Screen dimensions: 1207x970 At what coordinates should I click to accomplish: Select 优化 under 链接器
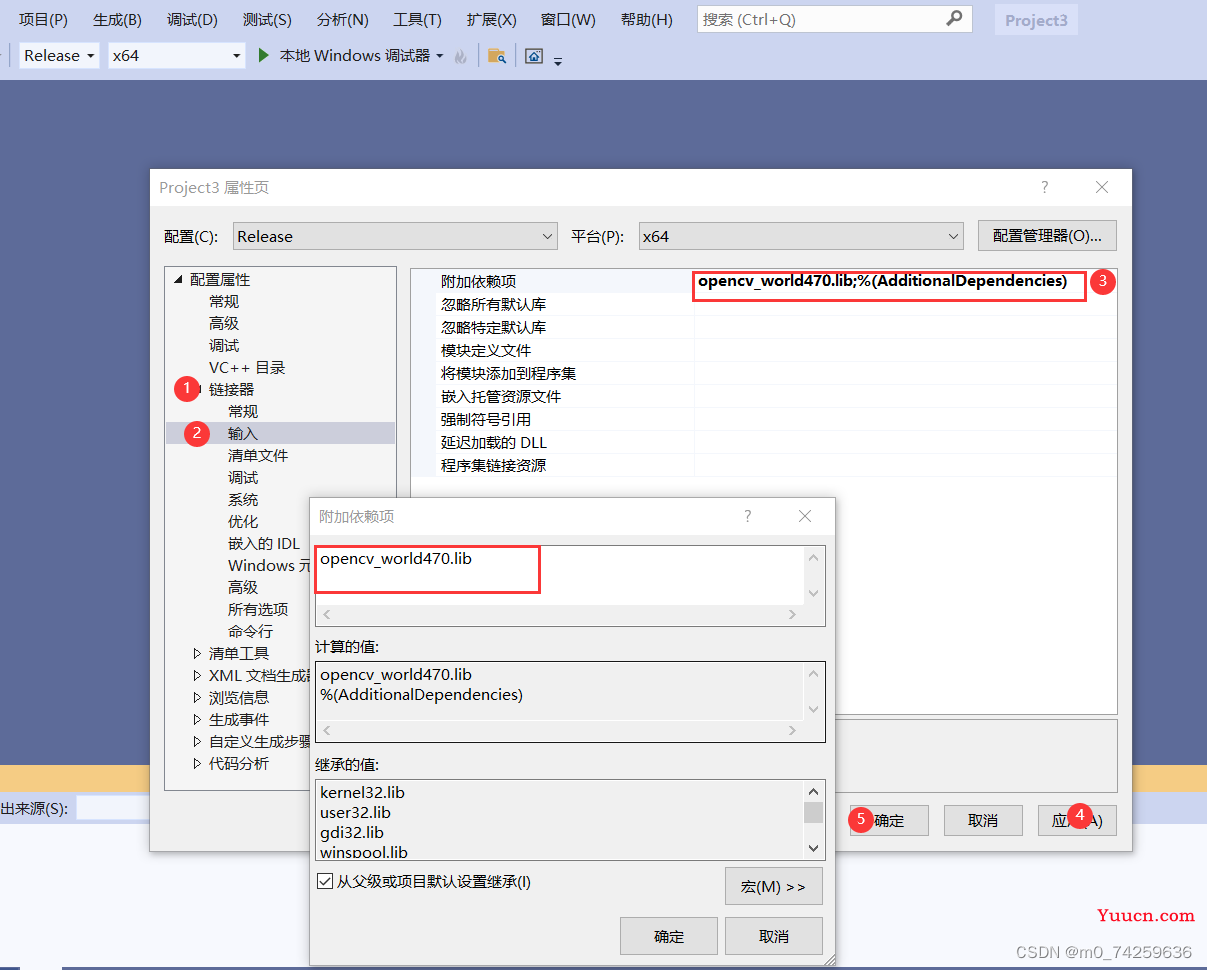243,521
